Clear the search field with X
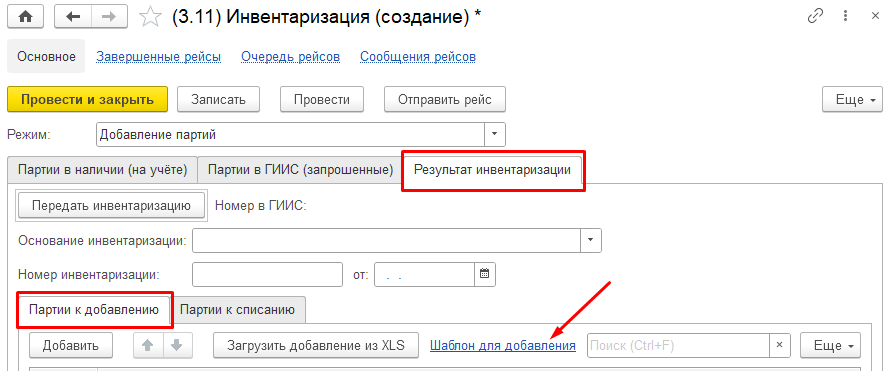This screenshot has width=889, height=371. pos(779,345)
